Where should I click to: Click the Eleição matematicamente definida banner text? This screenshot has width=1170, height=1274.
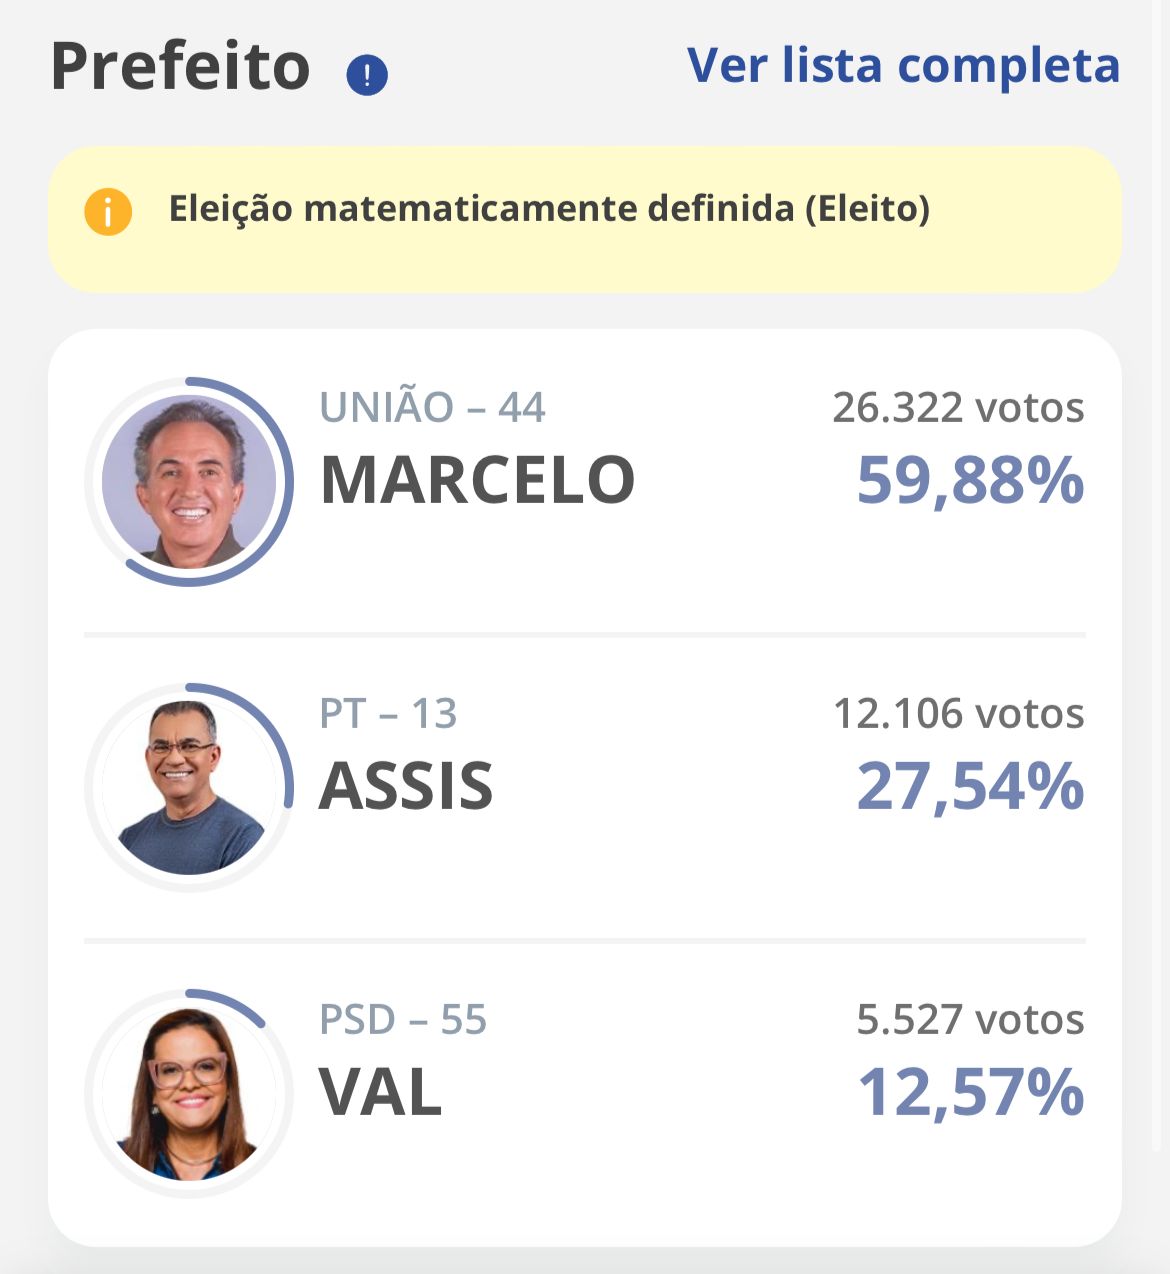[549, 209]
